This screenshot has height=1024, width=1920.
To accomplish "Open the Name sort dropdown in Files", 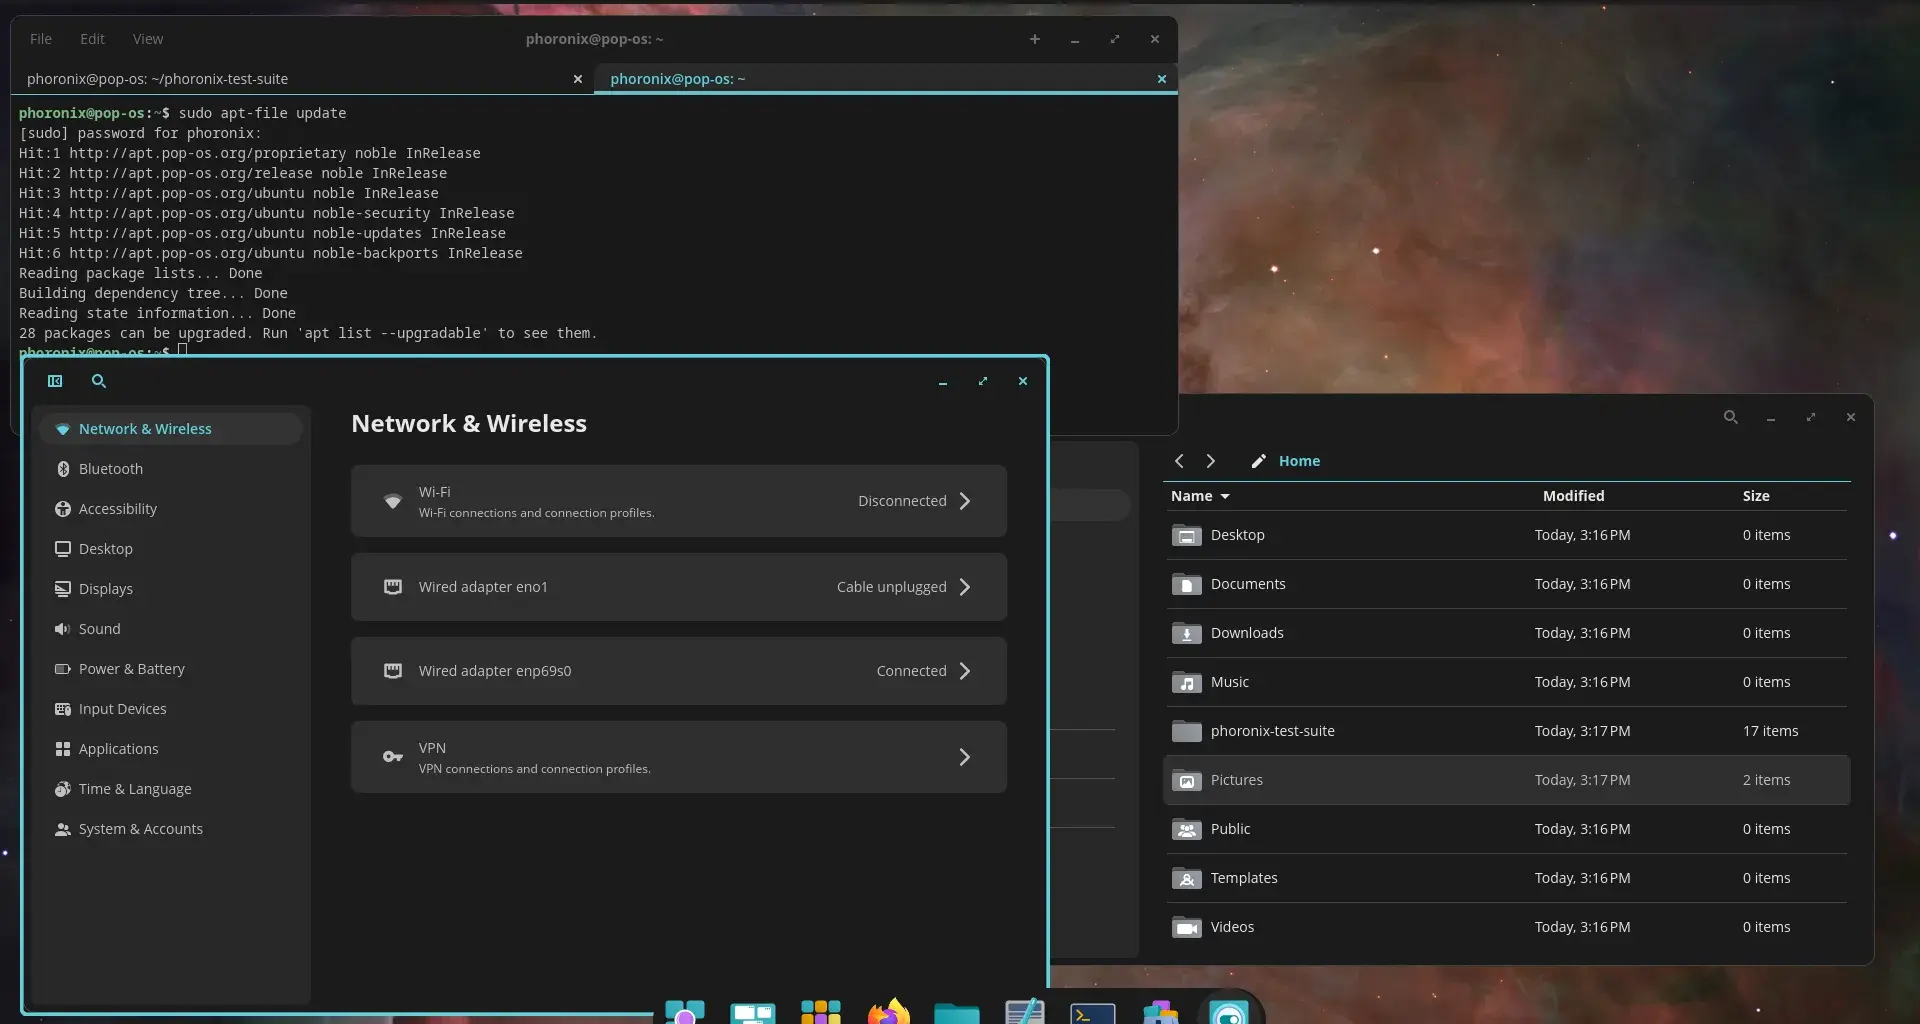I will coord(1200,496).
